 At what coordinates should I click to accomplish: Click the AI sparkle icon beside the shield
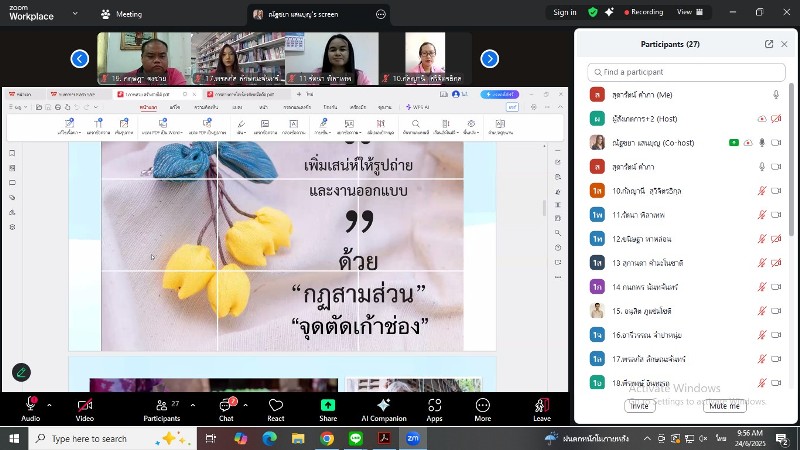(x=609, y=12)
